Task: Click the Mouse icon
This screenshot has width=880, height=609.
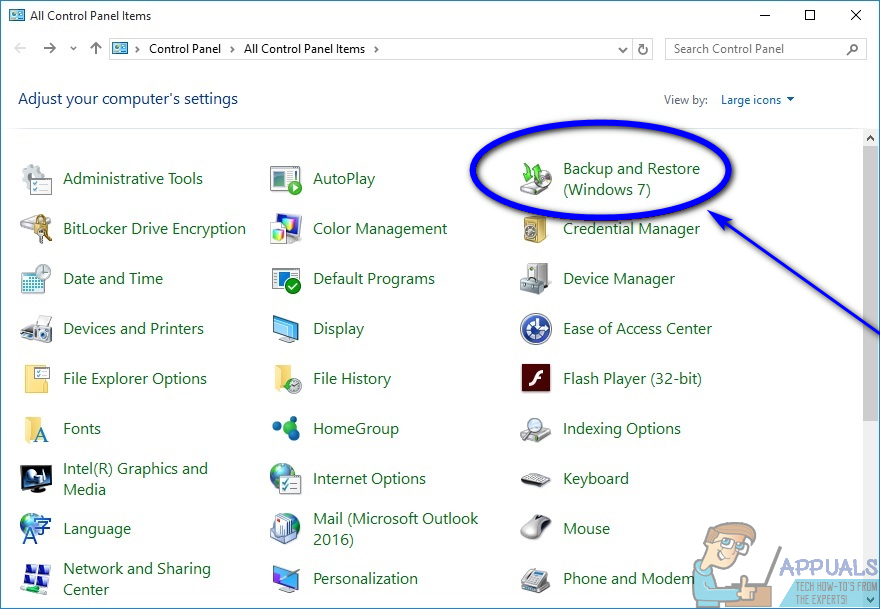Action: 535,528
